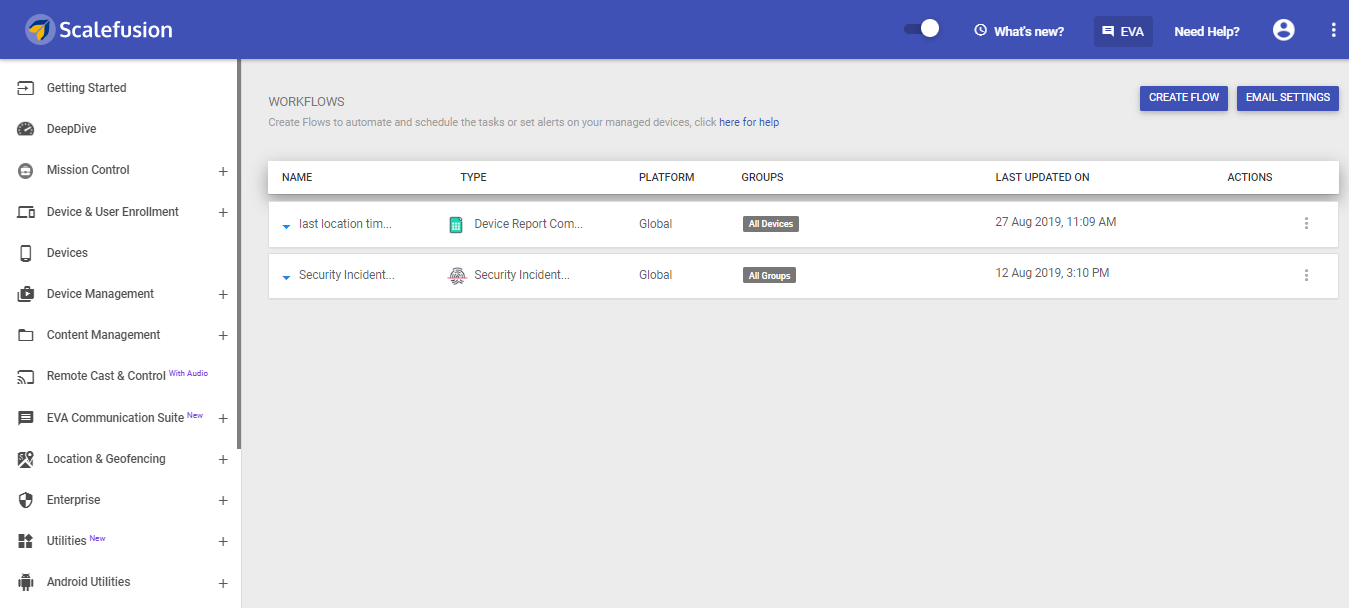
Task: Click the Mission Control icon
Action: point(26,170)
